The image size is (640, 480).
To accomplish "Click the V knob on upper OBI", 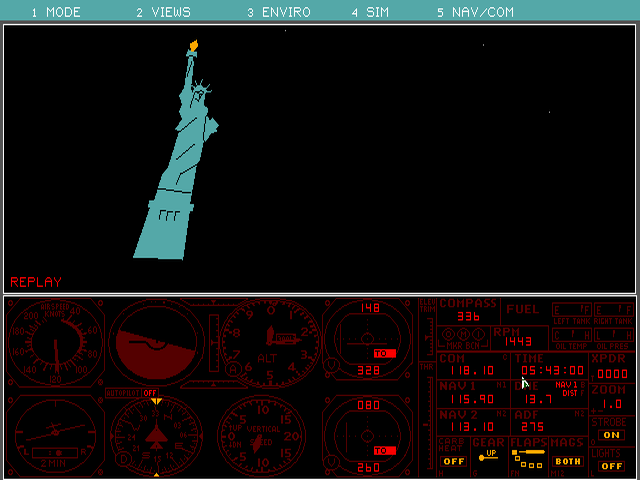I will click(x=331, y=364).
